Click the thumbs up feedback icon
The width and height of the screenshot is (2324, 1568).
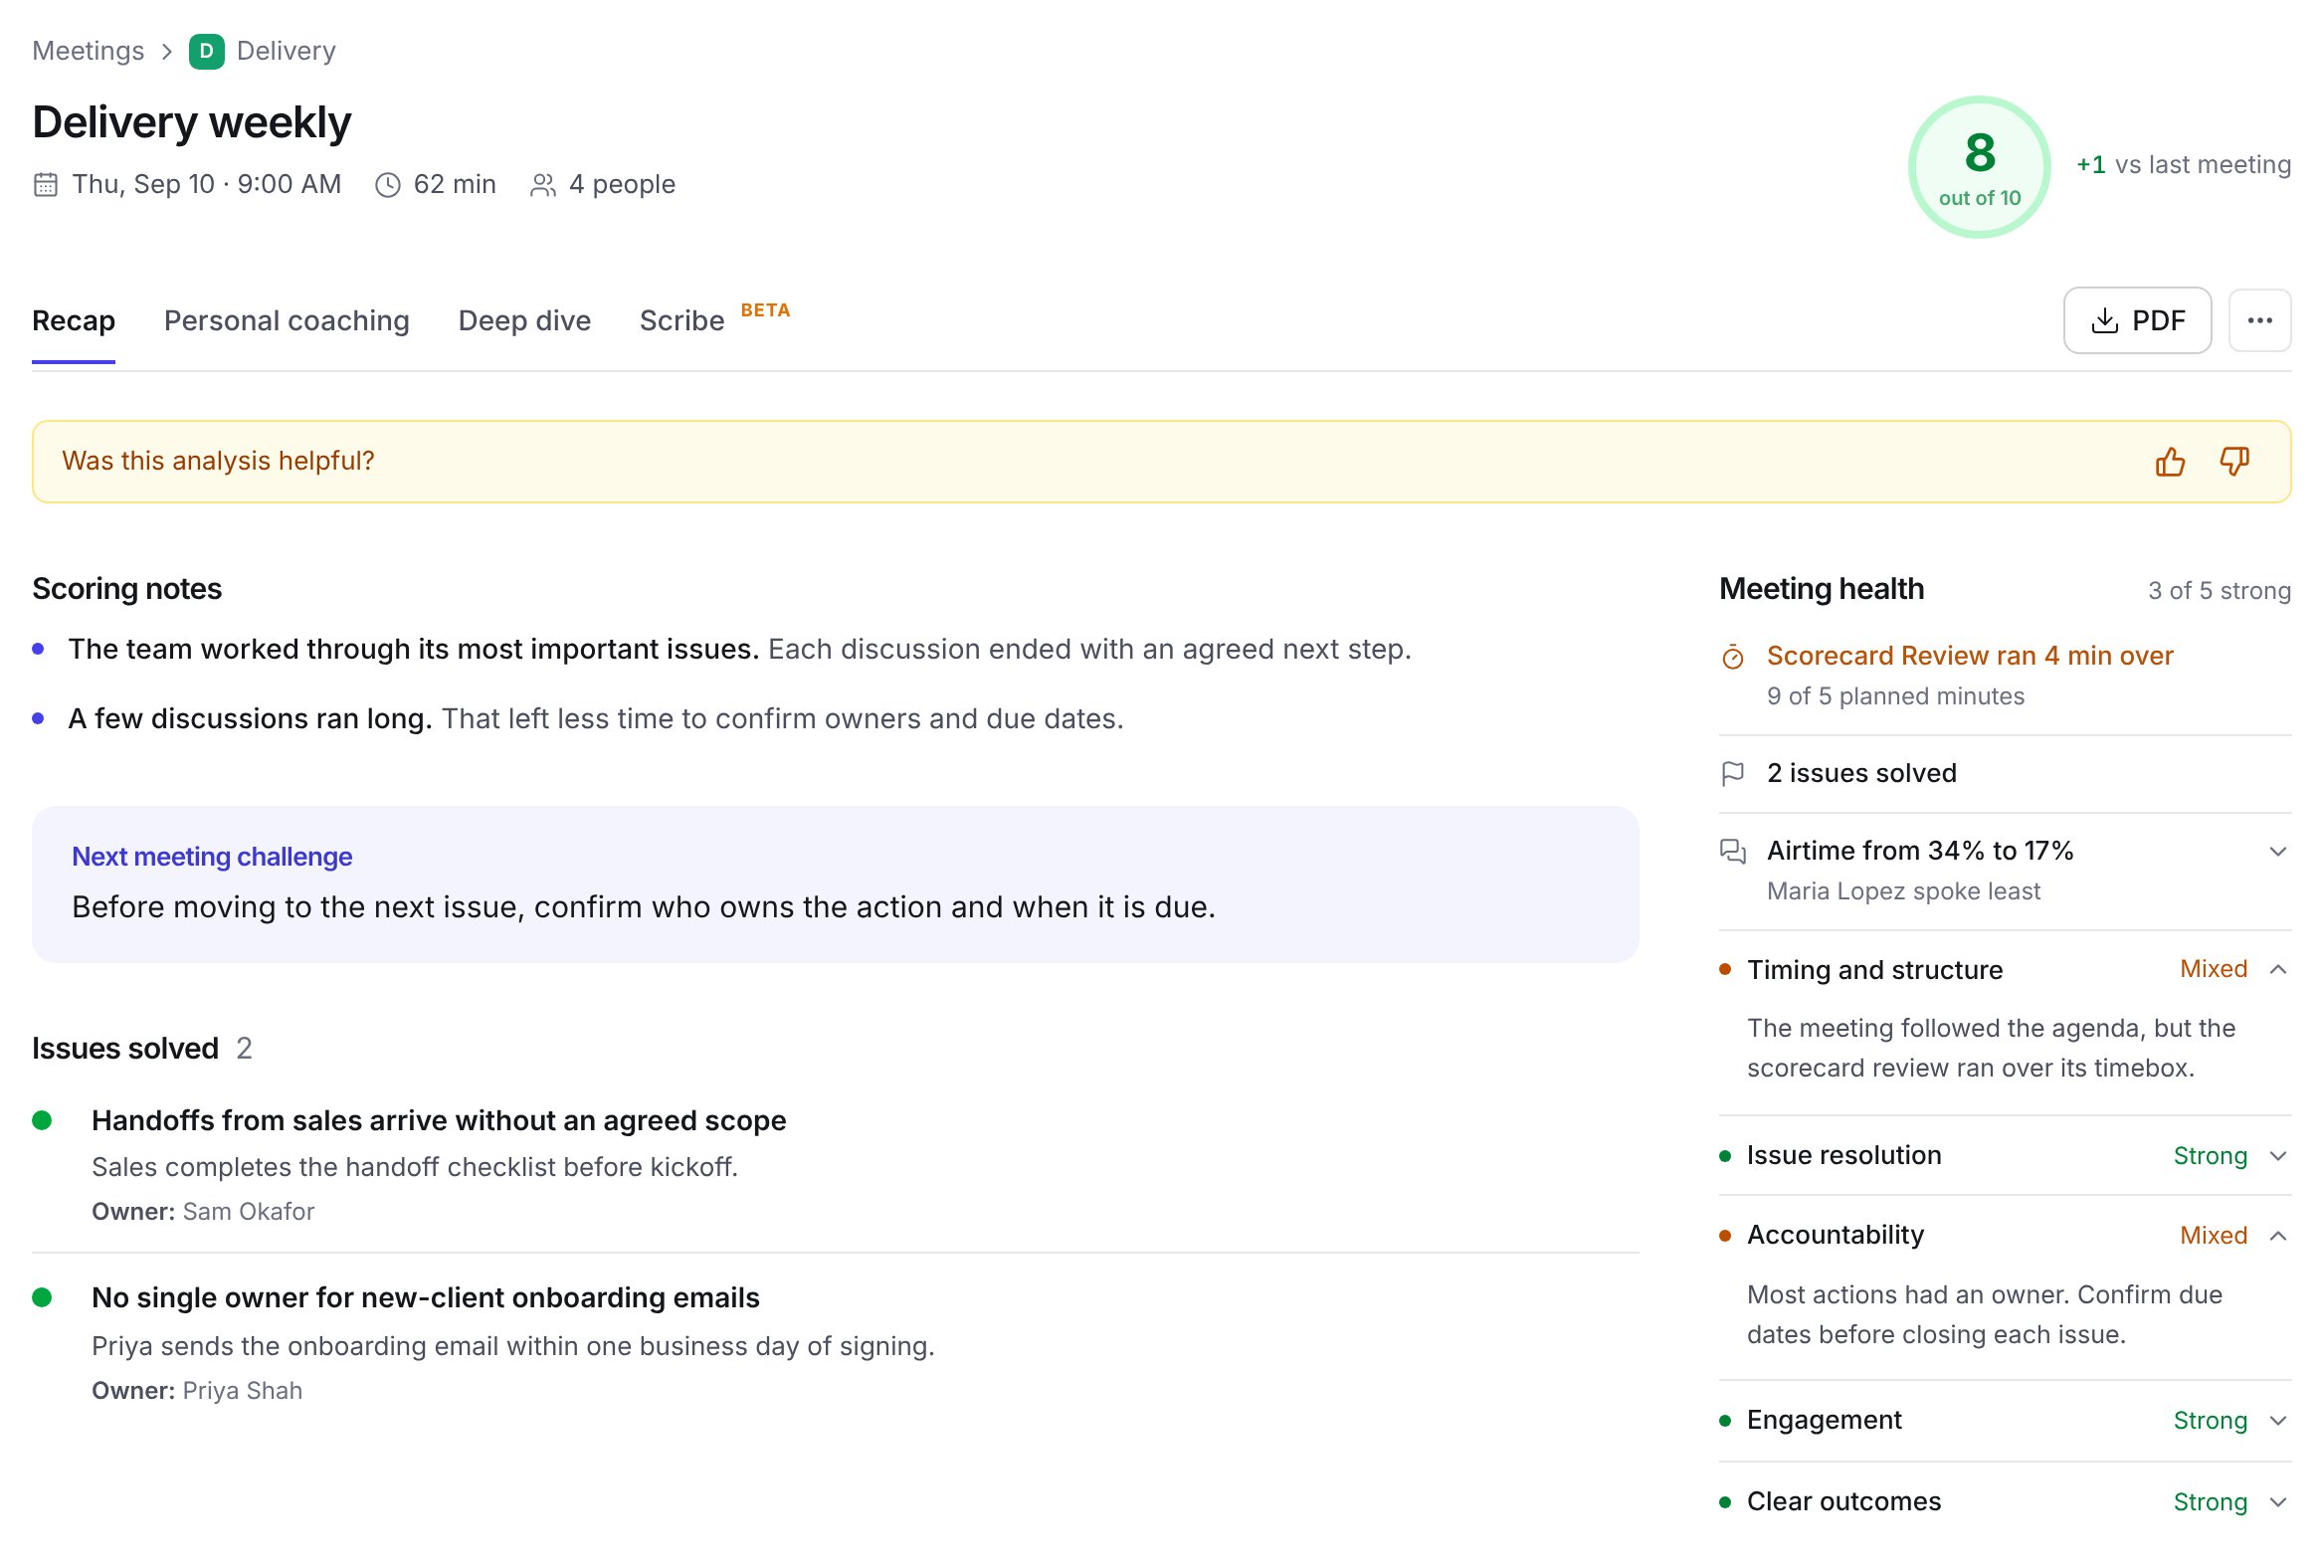click(x=2169, y=462)
